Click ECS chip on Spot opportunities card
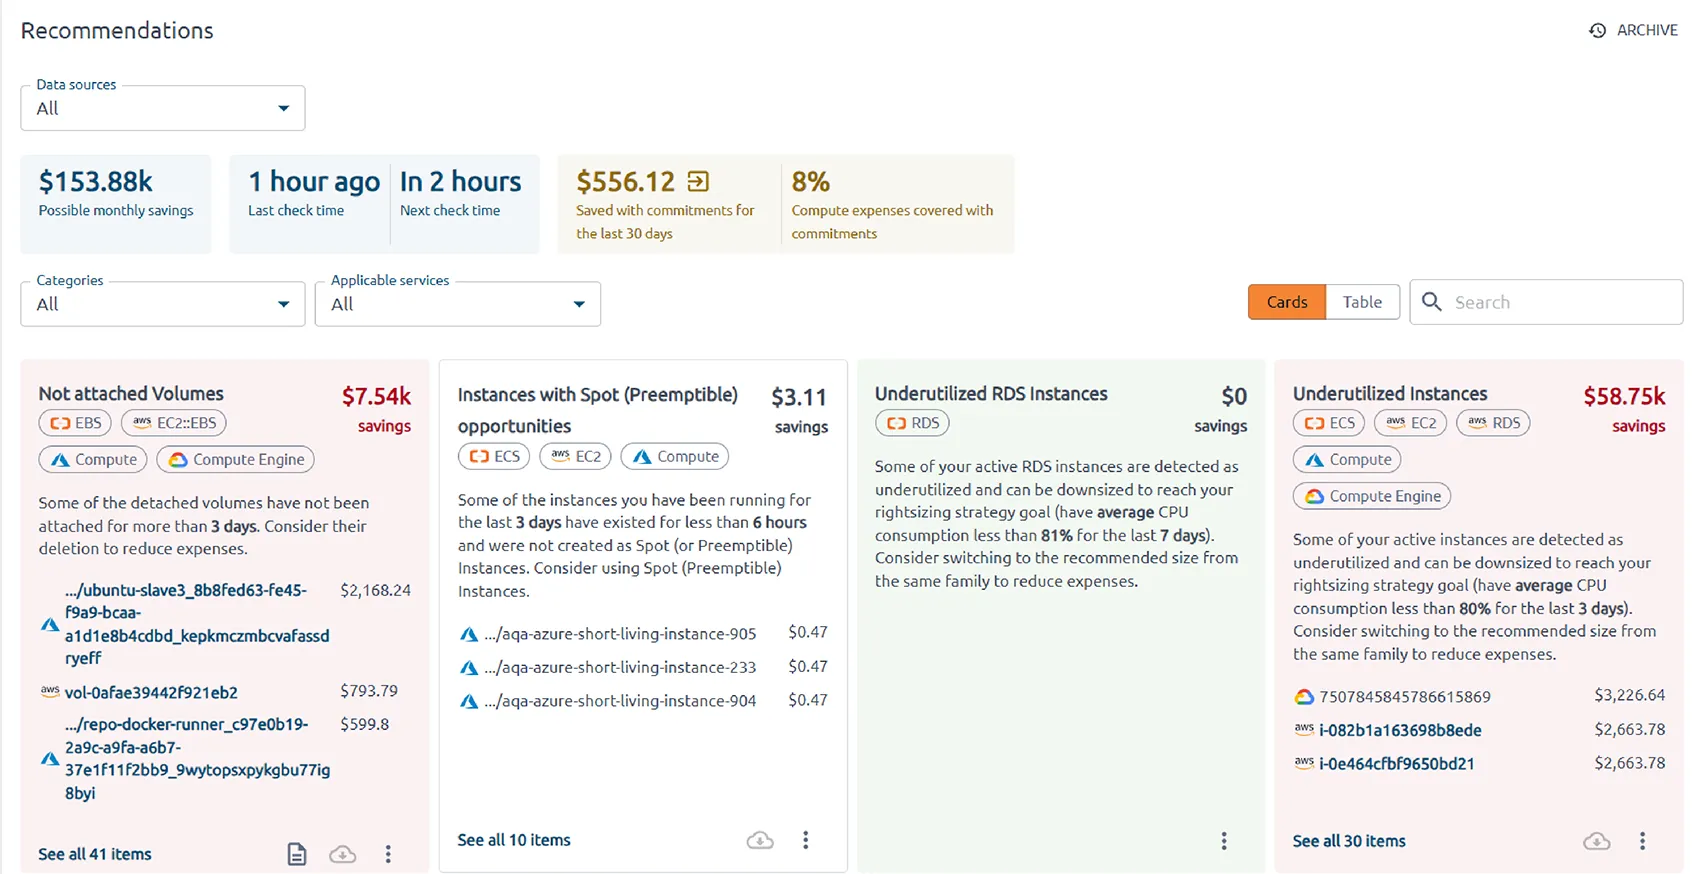 [494, 456]
